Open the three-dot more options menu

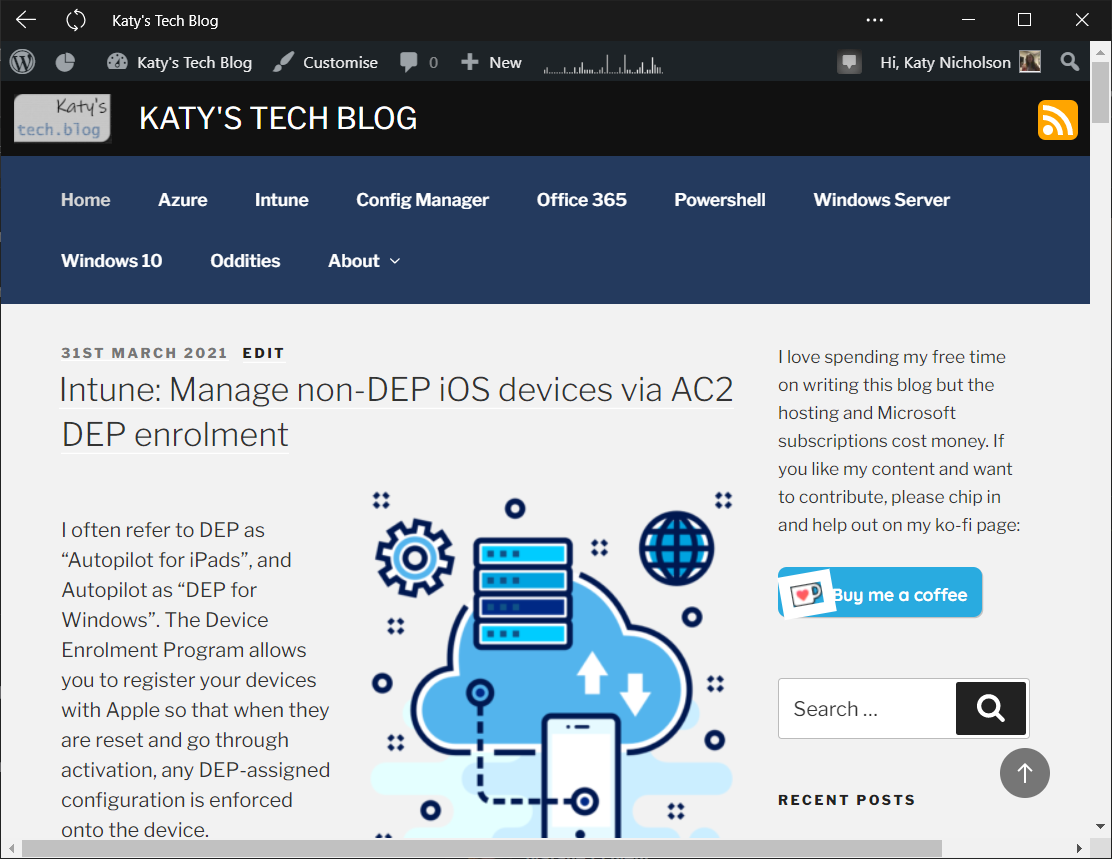875,20
